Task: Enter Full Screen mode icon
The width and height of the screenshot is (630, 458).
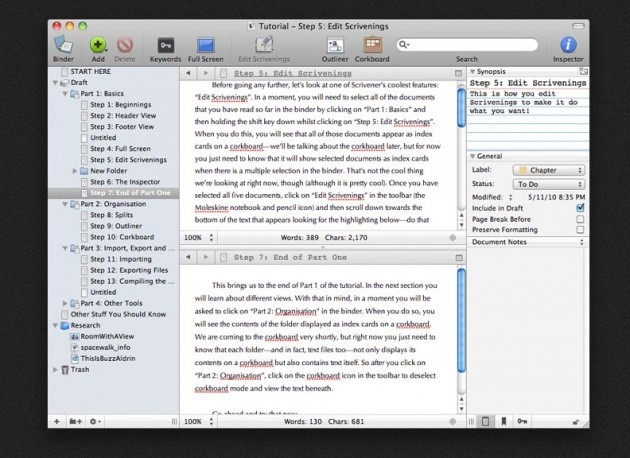Action: [206, 45]
